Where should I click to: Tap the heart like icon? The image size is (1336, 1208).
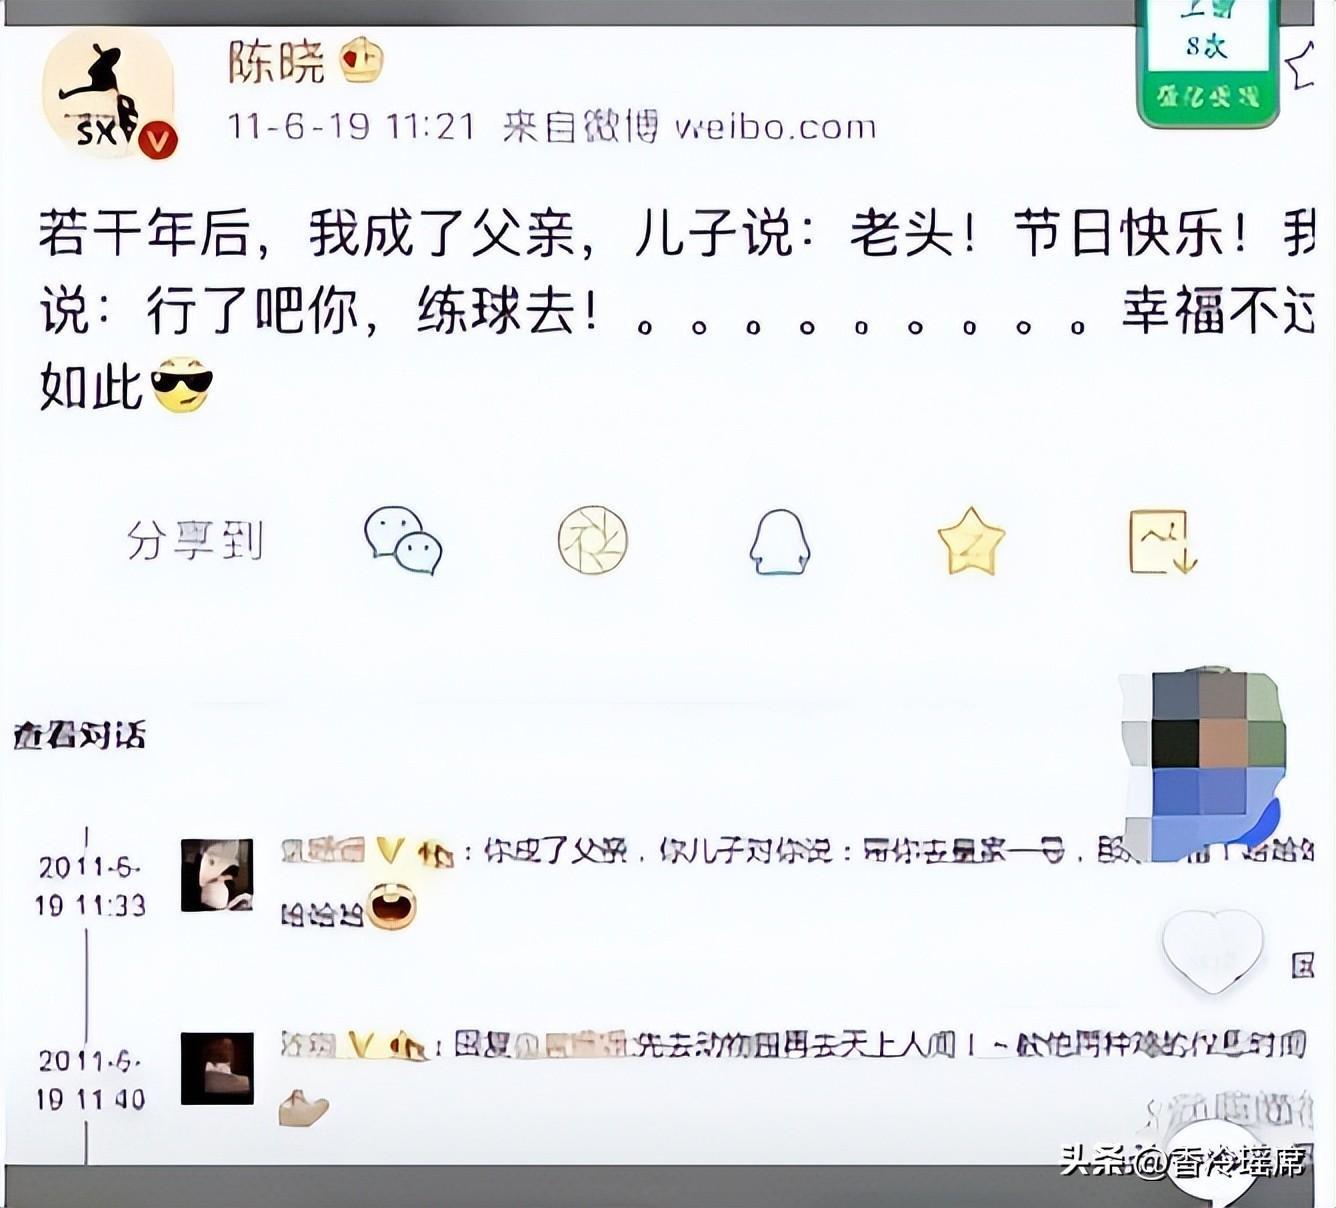(1212, 950)
